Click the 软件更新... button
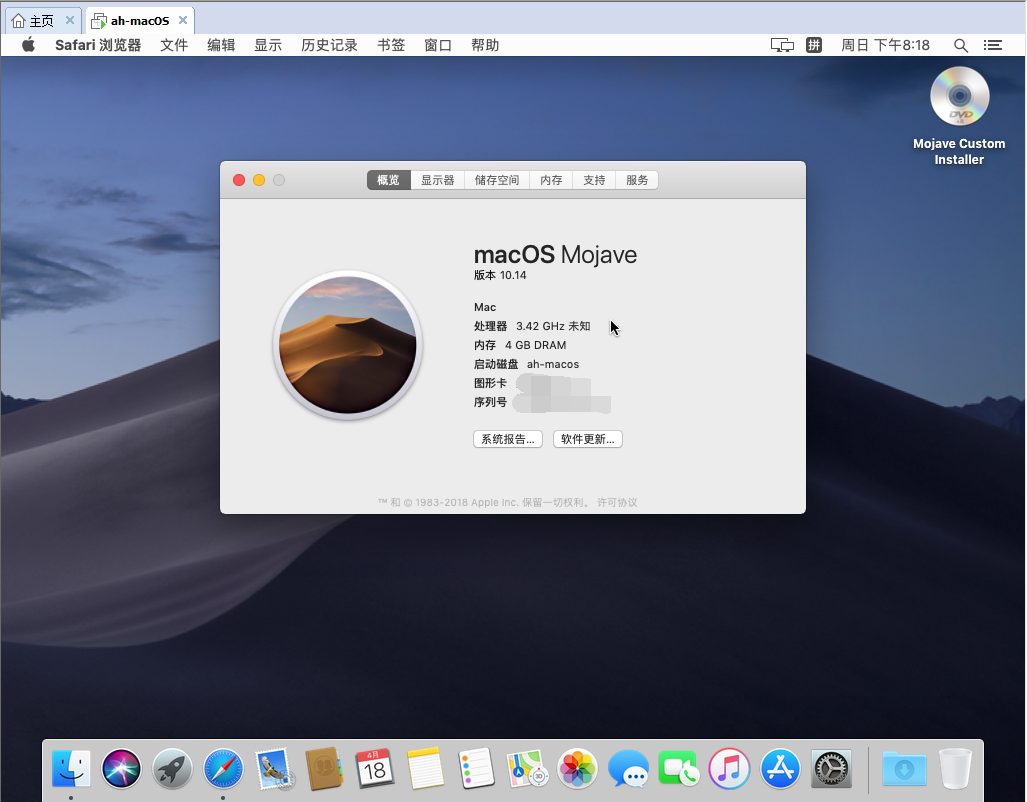The width and height of the screenshot is (1027, 802). [x=588, y=439]
